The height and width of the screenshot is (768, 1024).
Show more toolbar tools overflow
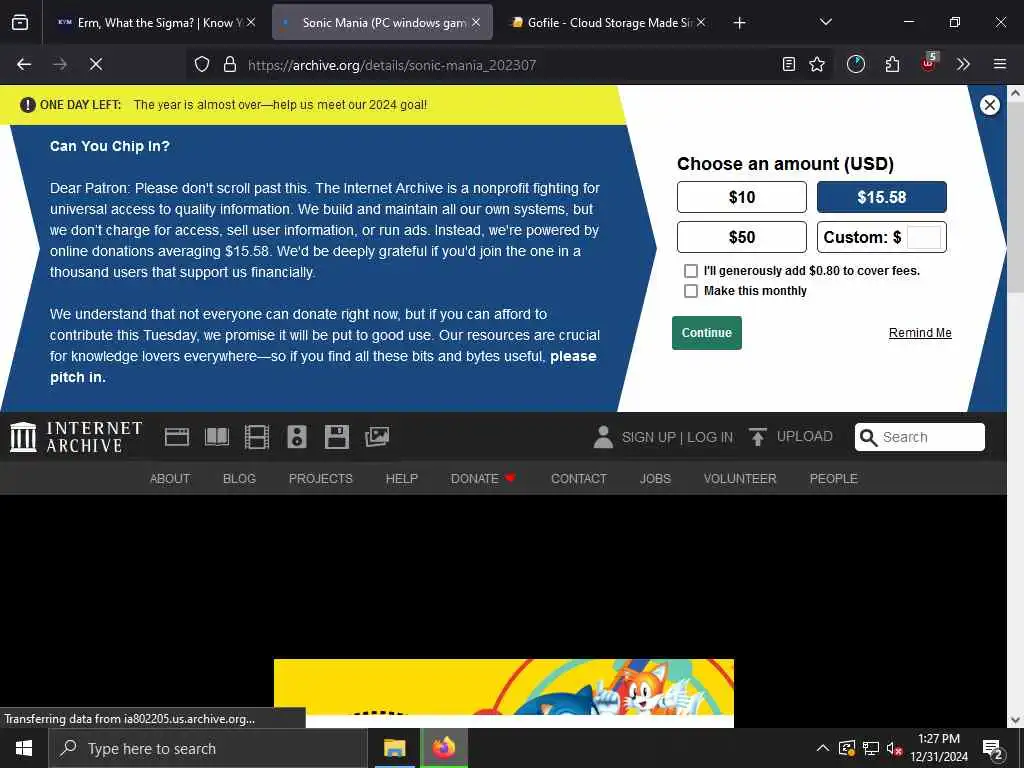(x=963, y=64)
